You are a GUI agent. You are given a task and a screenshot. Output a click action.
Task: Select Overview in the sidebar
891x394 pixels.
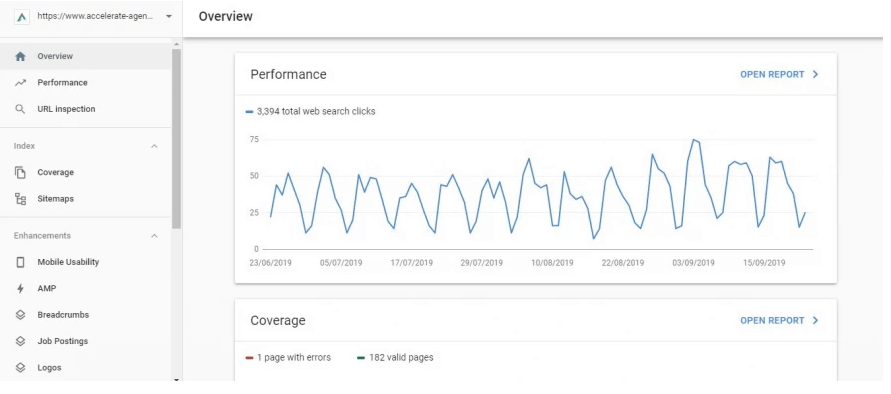point(86,56)
